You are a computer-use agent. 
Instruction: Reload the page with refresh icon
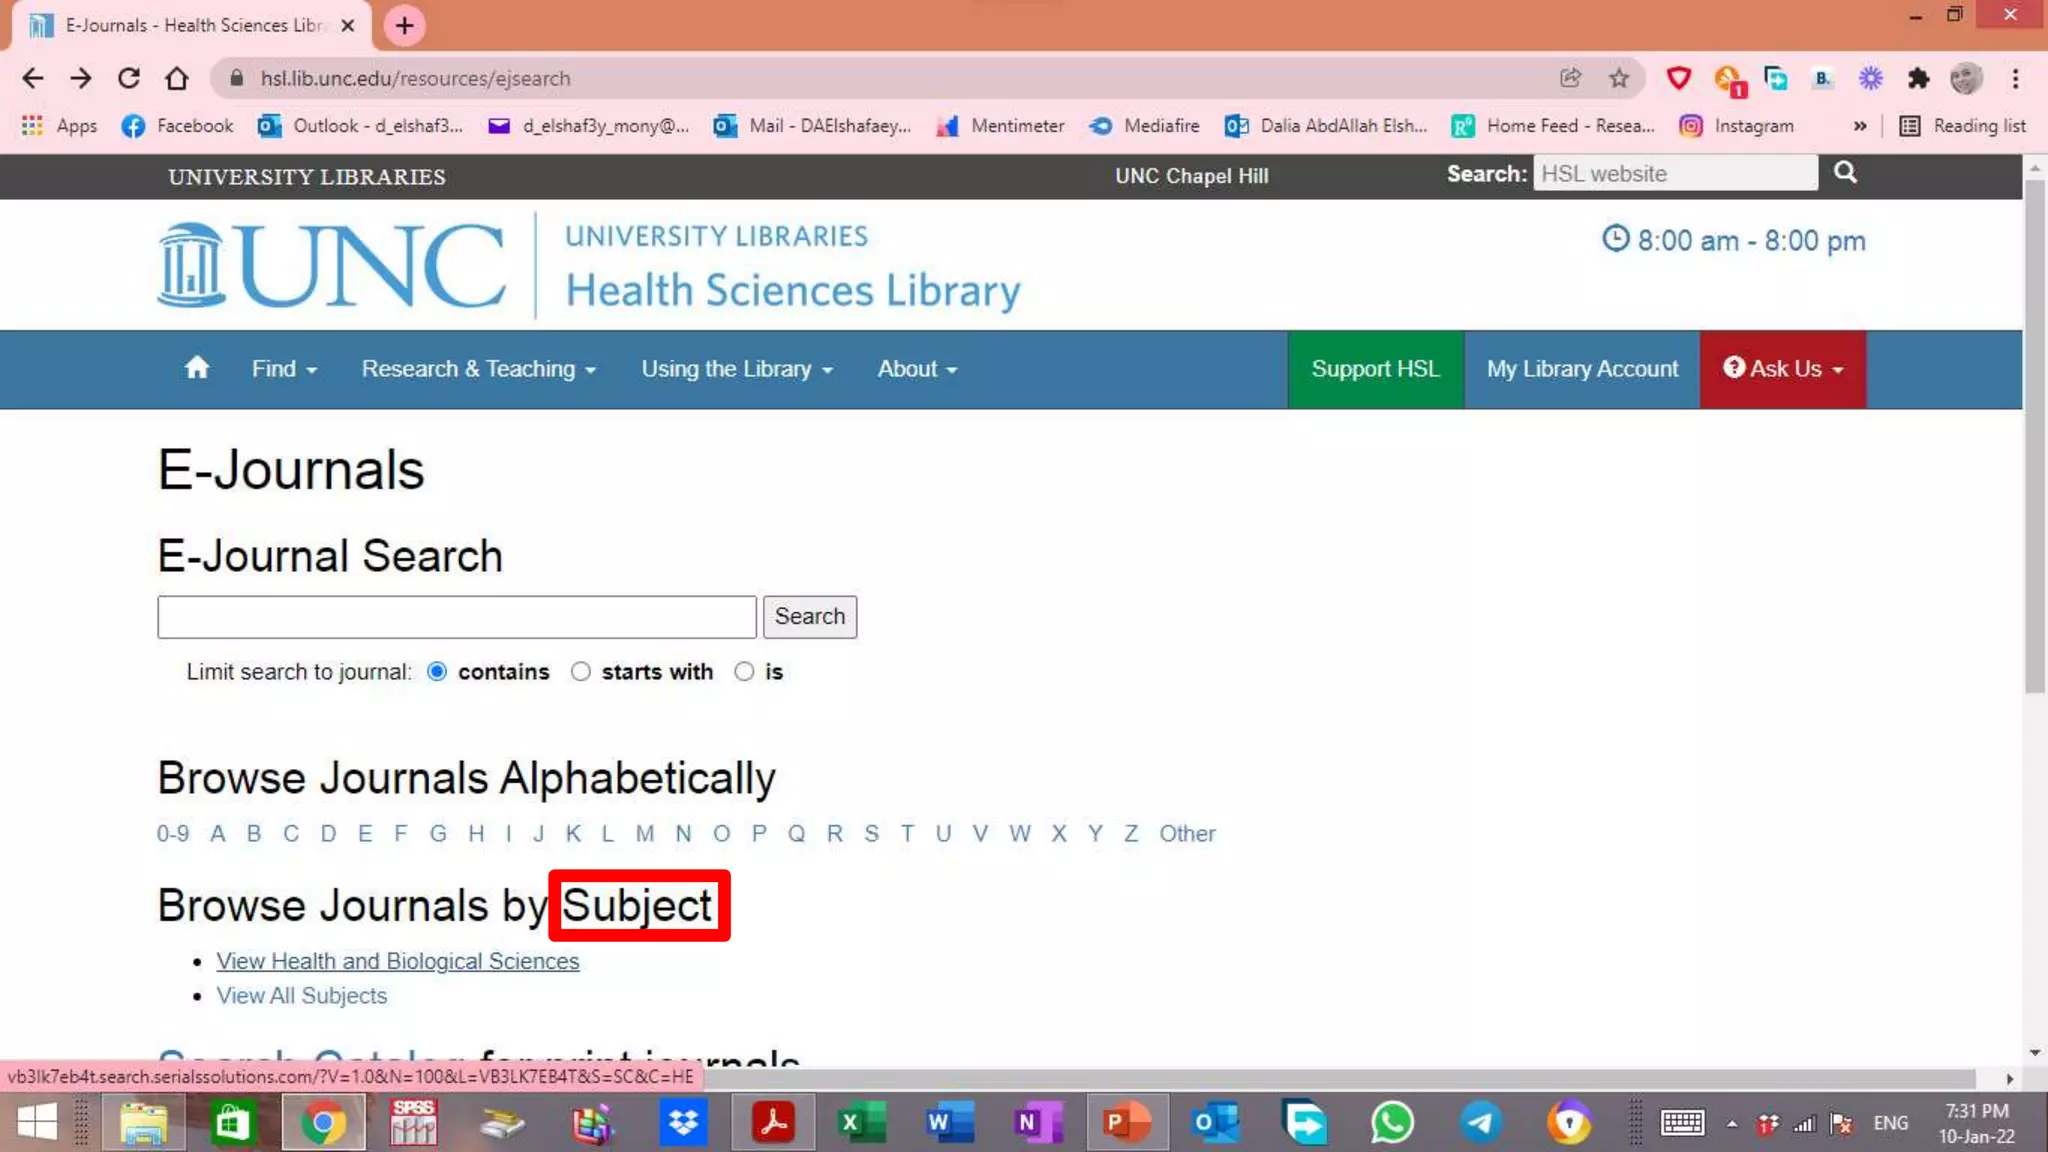[x=129, y=78]
